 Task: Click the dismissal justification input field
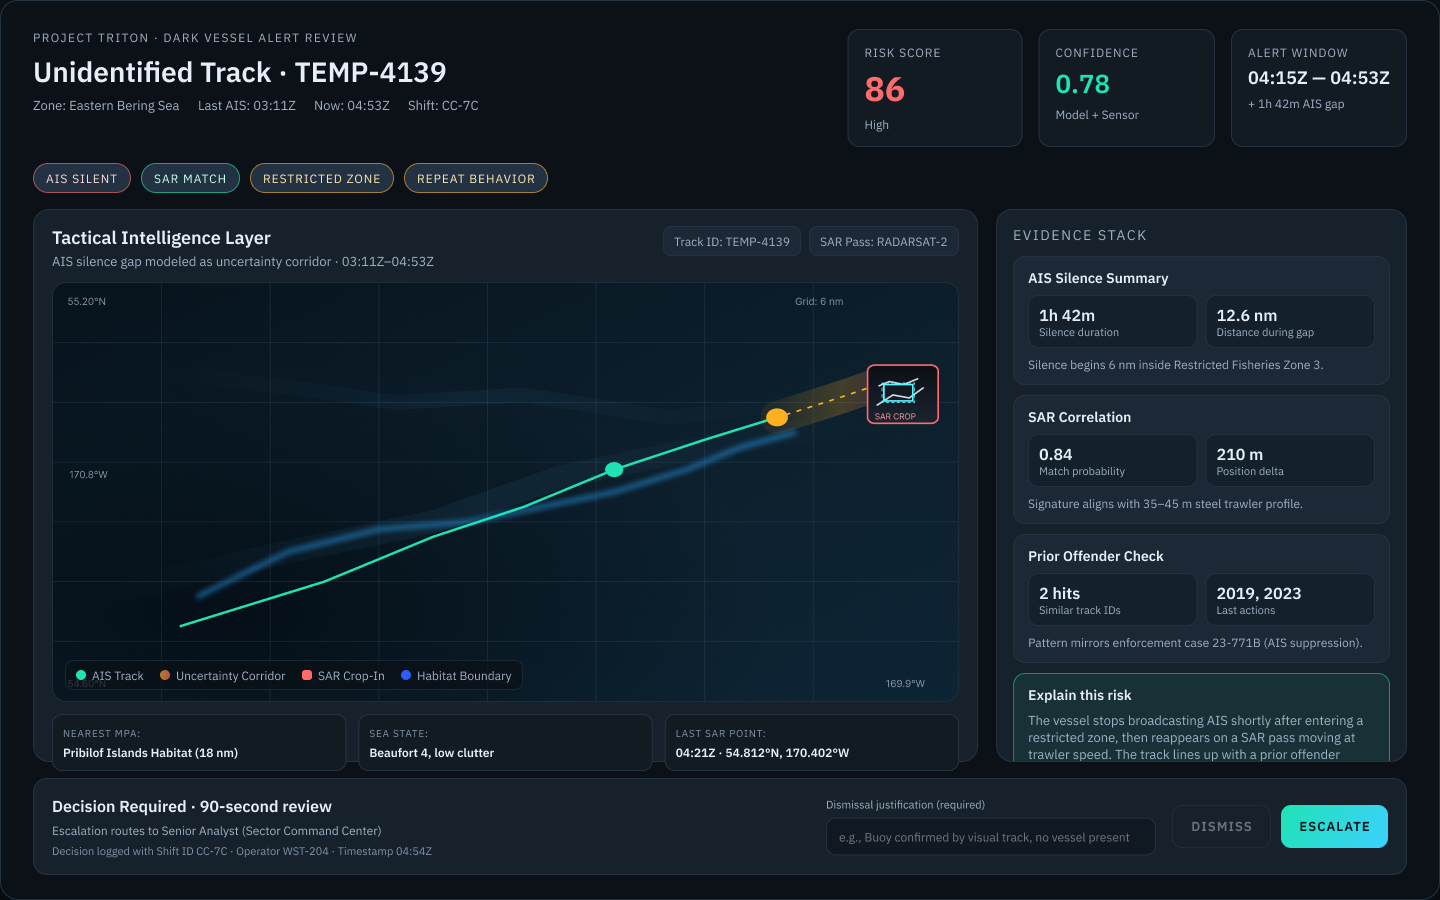pyautogui.click(x=990, y=837)
